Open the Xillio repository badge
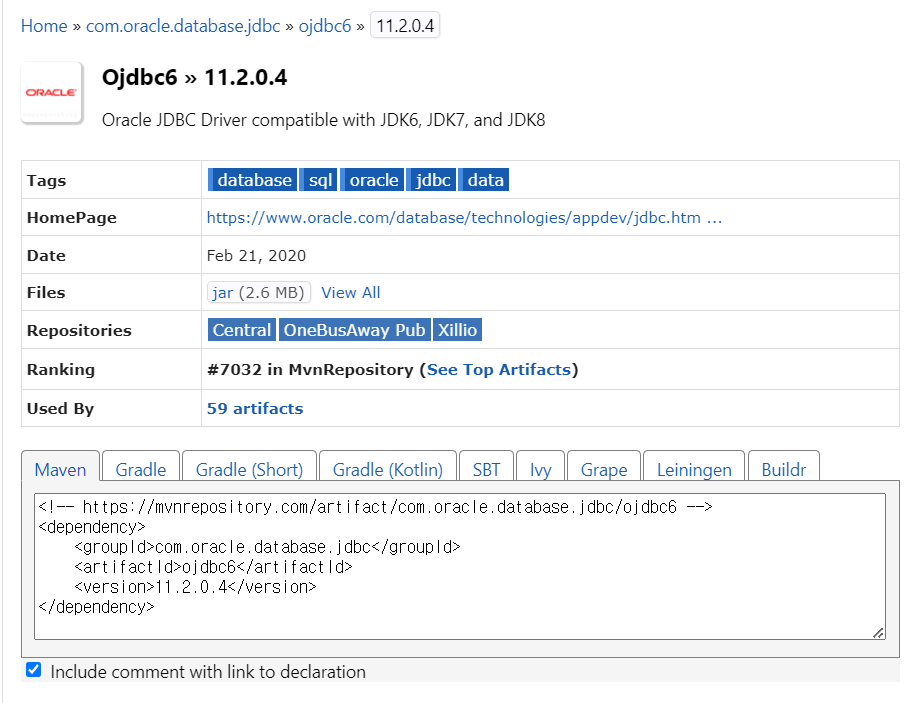Viewport: 913px width, 703px height. pyautogui.click(x=457, y=330)
